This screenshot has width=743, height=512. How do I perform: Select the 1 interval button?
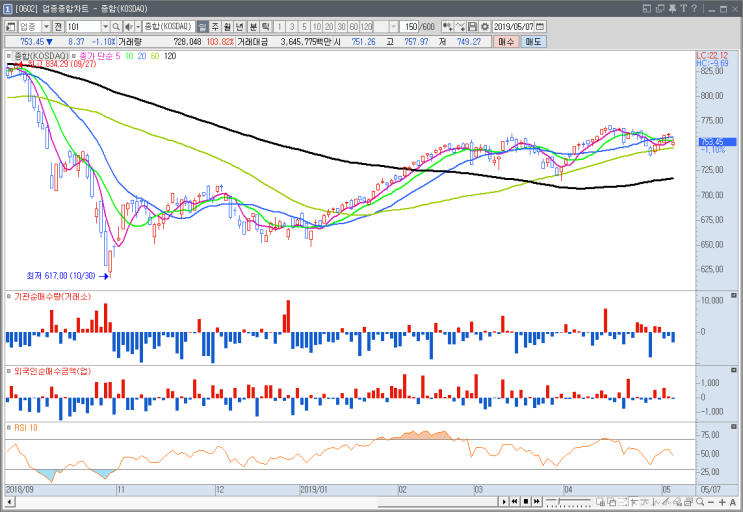(x=280, y=27)
